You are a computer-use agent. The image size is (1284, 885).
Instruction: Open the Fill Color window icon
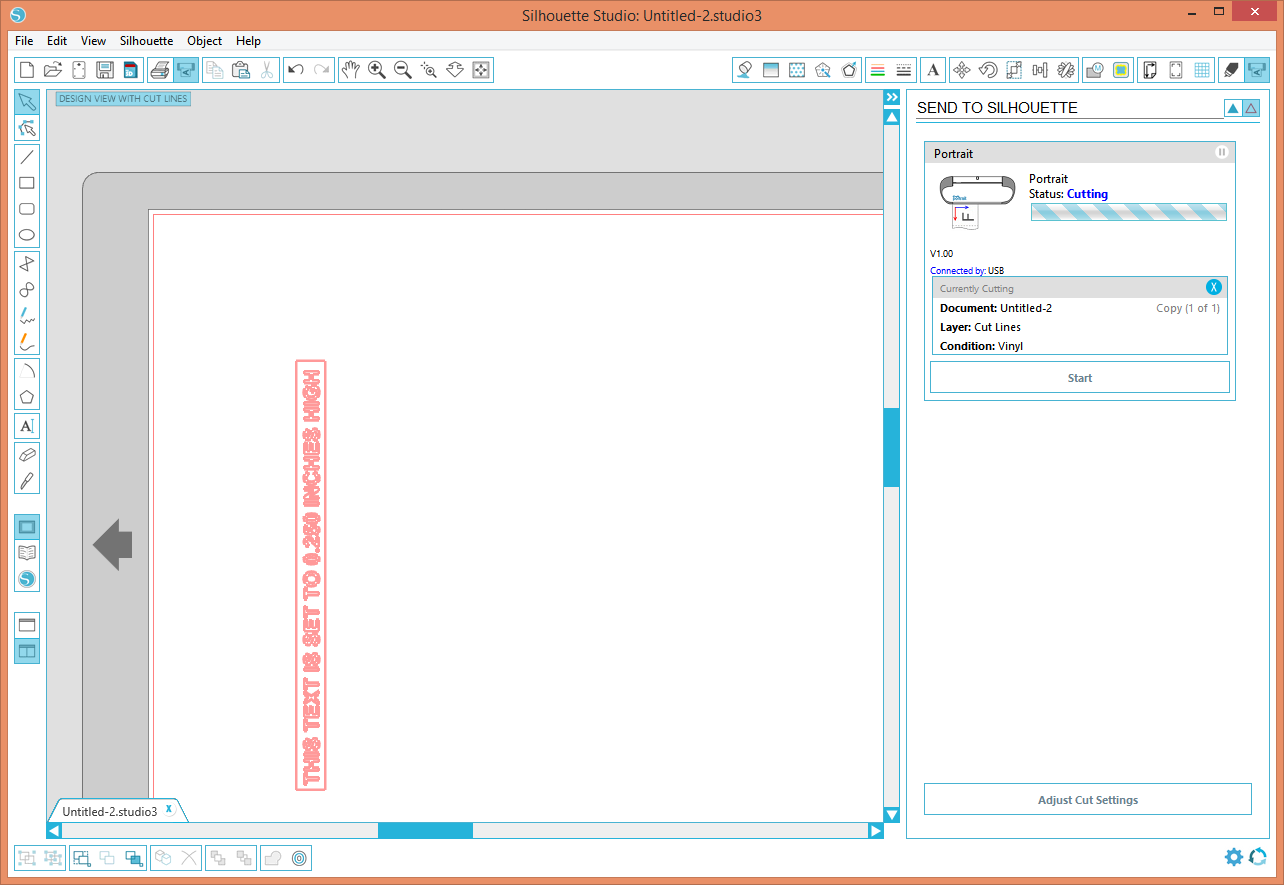click(745, 70)
